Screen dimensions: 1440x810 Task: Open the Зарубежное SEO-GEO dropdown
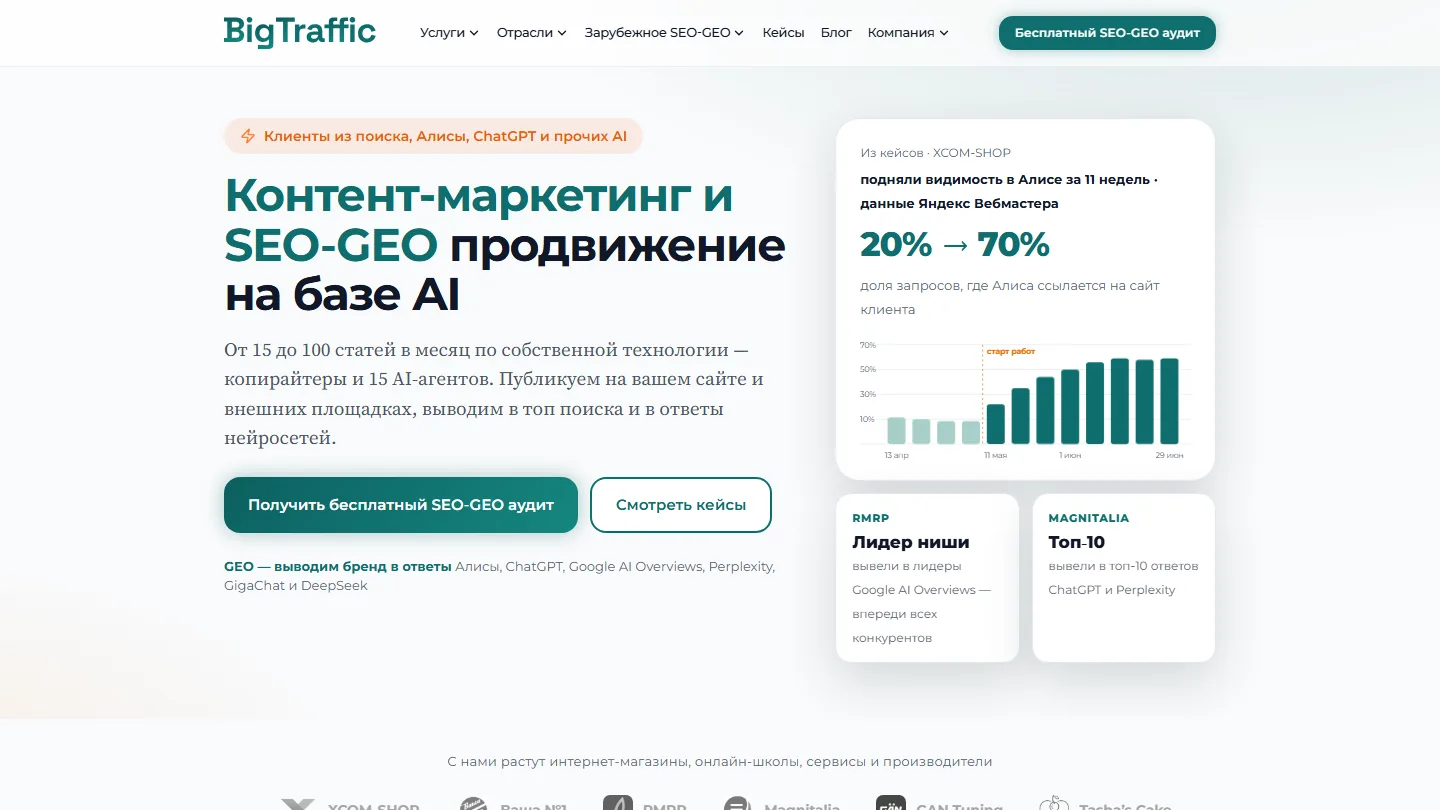(664, 32)
